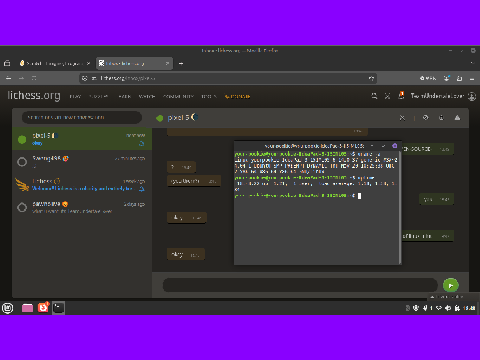Open Firefox application menu
The image size is (480, 360).
[472, 78]
